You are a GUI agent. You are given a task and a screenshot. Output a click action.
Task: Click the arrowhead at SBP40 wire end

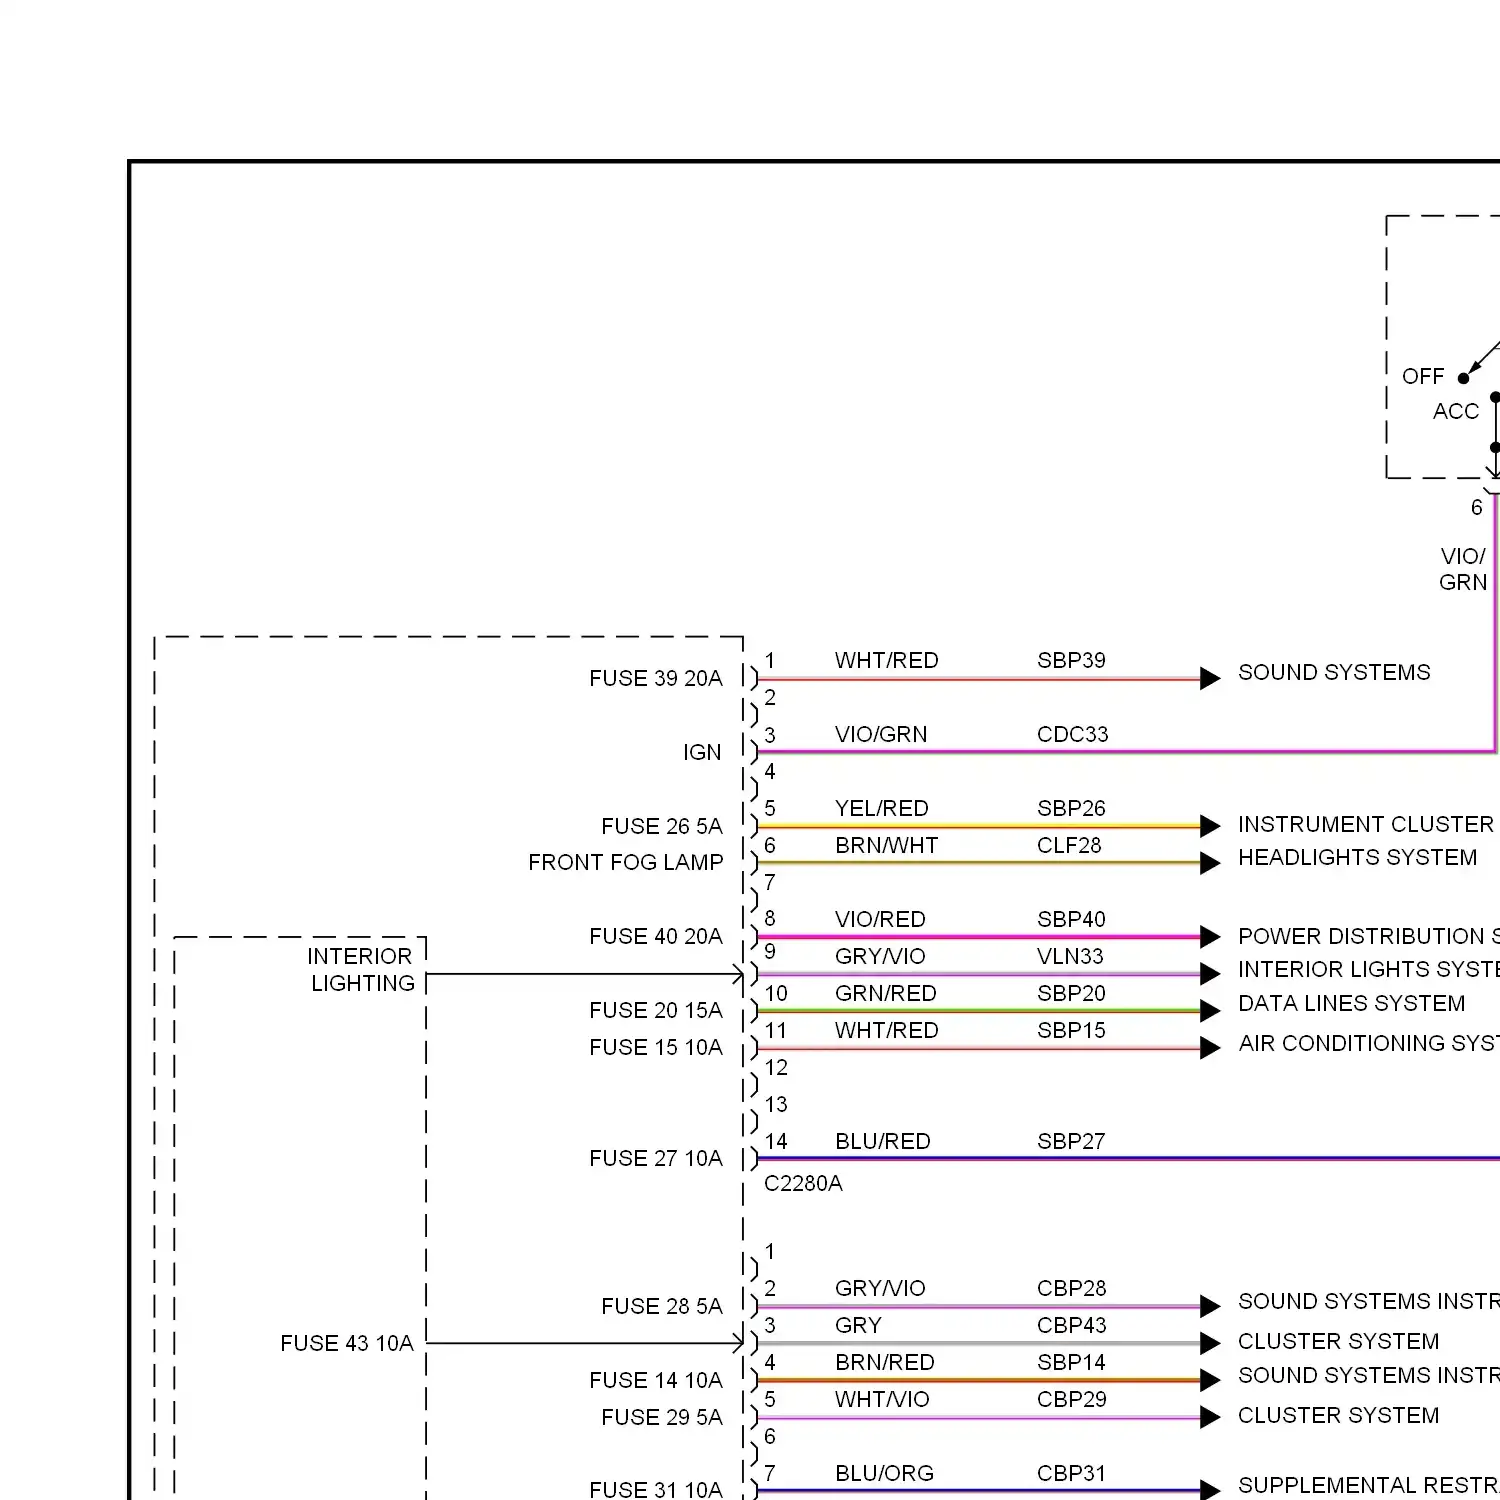pos(1210,937)
